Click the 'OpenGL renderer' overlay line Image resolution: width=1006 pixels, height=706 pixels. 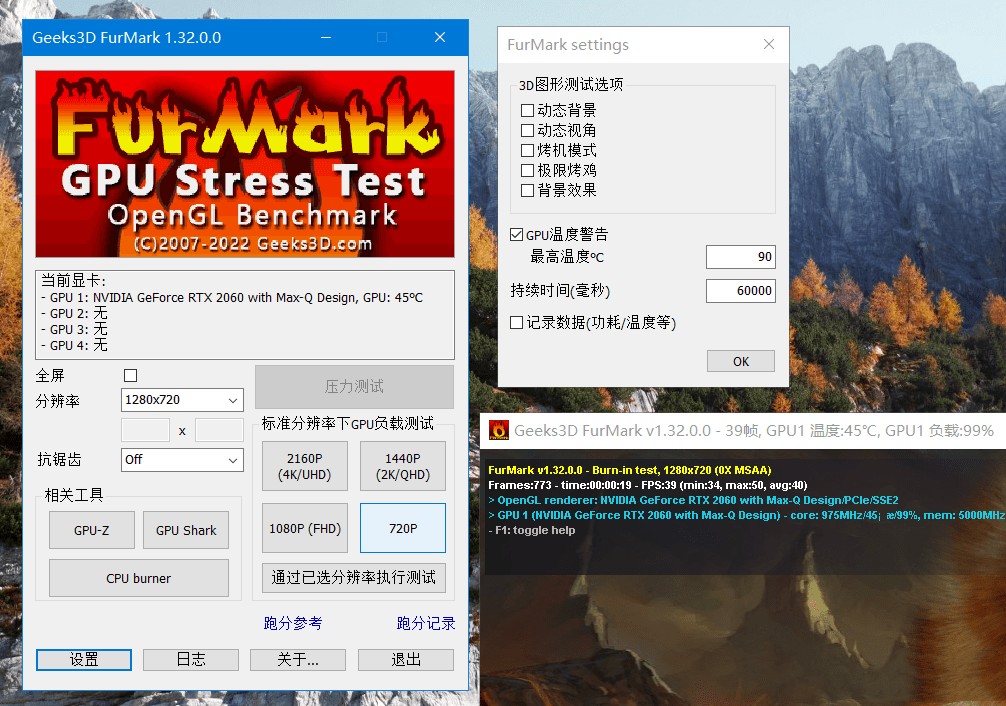693,500
